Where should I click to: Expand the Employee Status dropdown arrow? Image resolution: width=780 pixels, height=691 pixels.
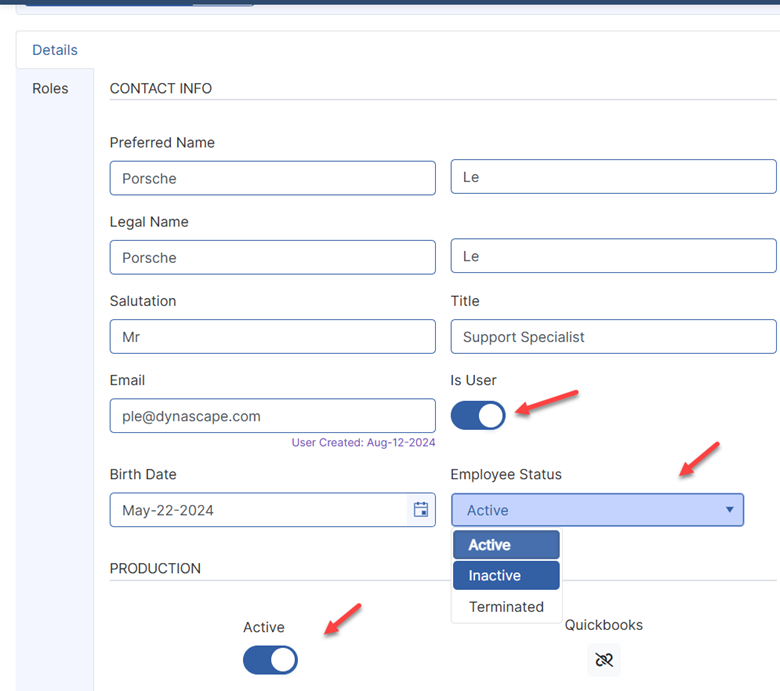[730, 510]
